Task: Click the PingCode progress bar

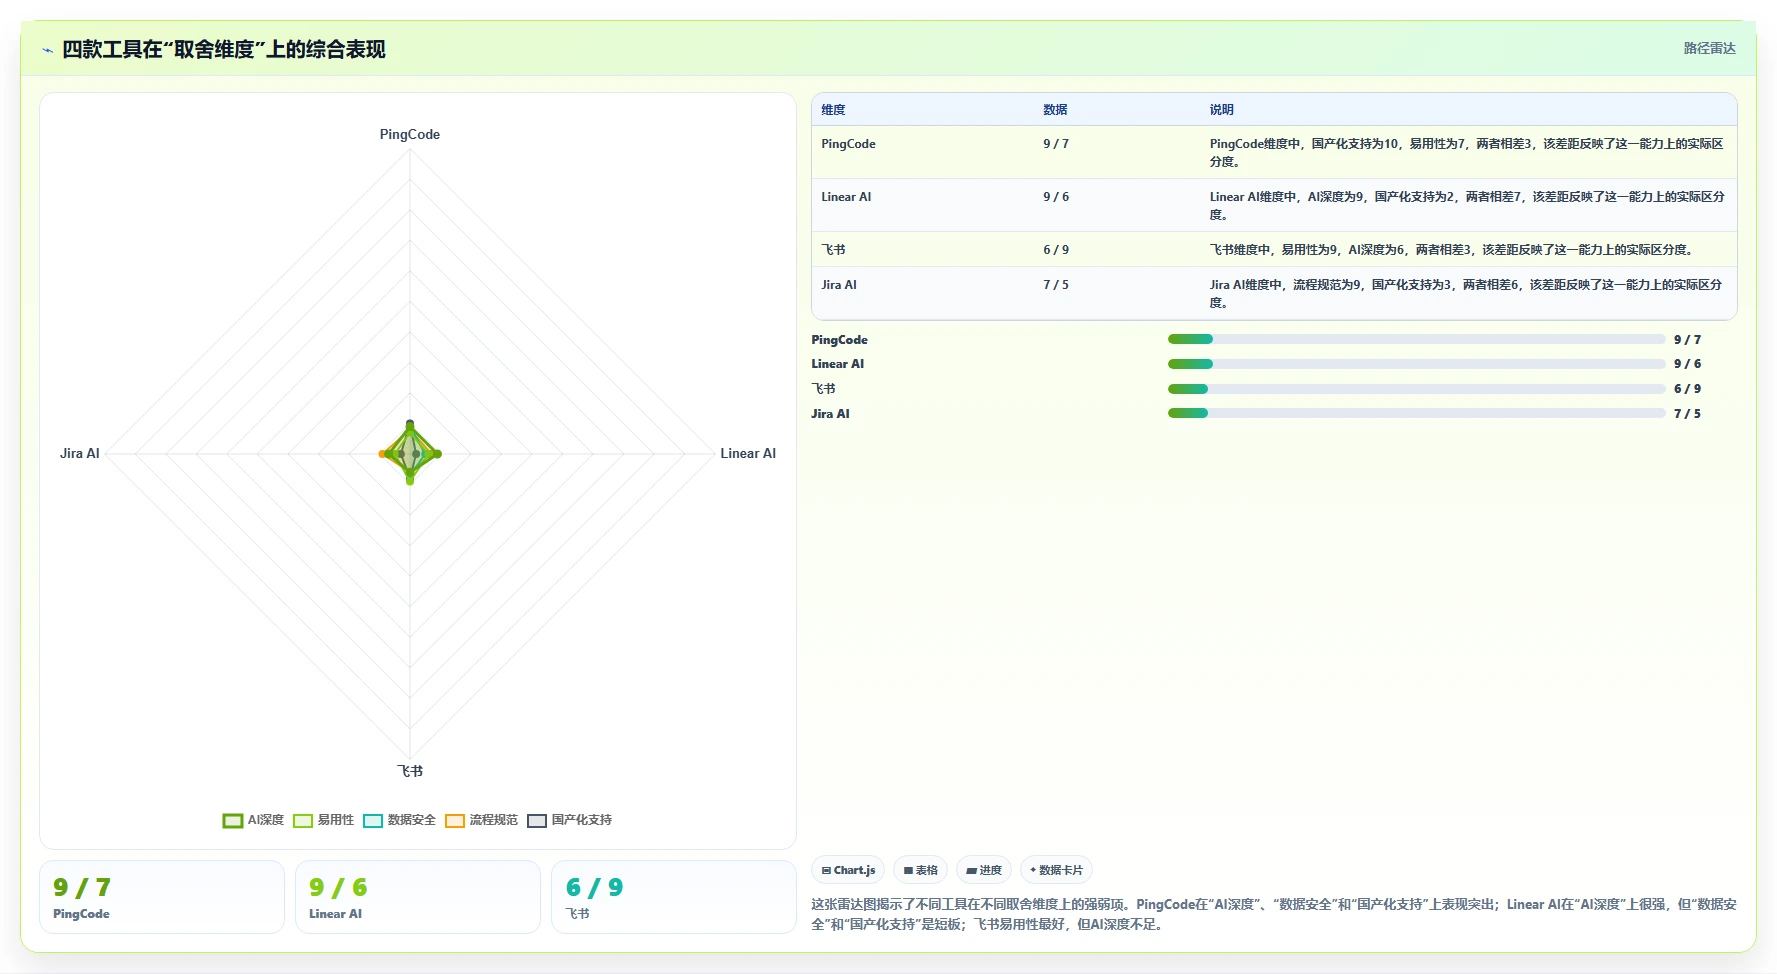Action: 1416,340
